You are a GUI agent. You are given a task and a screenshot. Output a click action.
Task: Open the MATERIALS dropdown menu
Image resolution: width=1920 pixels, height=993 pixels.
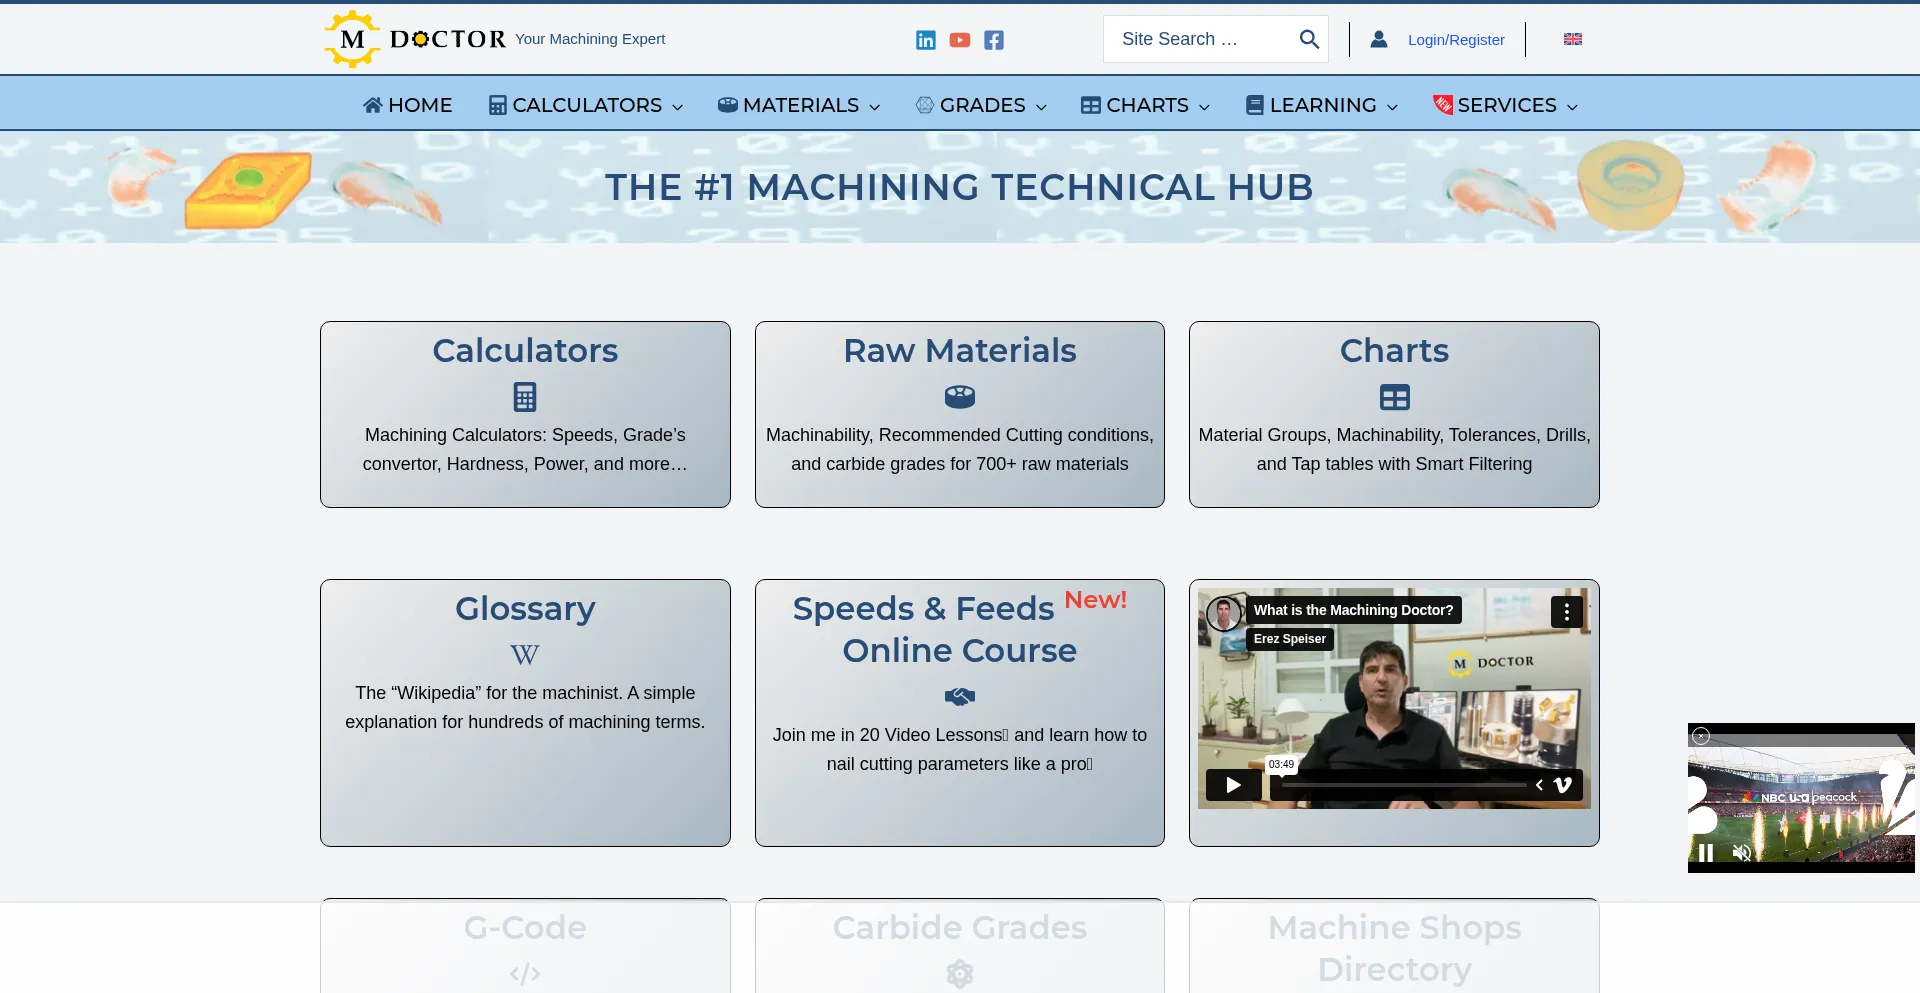coord(797,105)
